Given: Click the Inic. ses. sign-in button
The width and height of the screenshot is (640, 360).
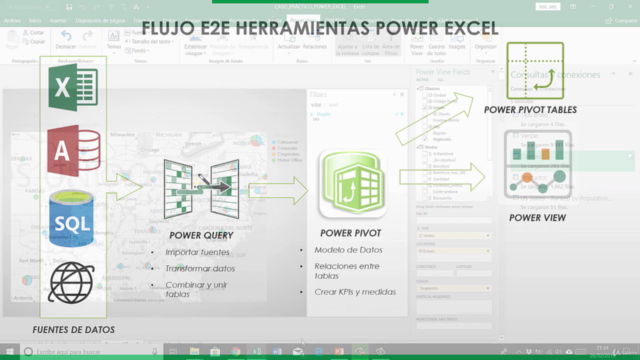Looking at the screenshot, I should click(x=548, y=7).
